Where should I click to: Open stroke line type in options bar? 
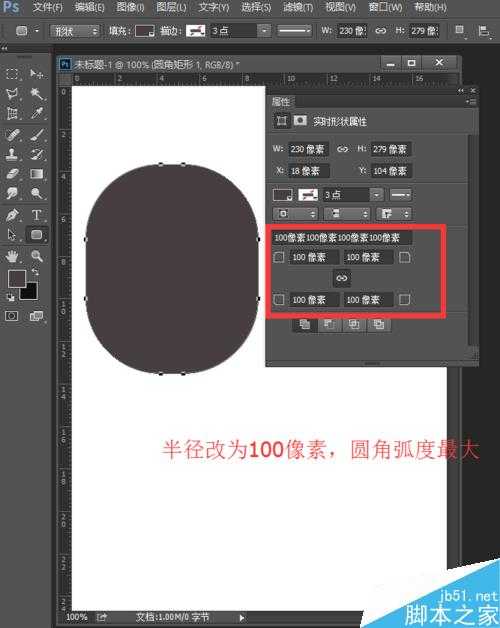coord(294,30)
